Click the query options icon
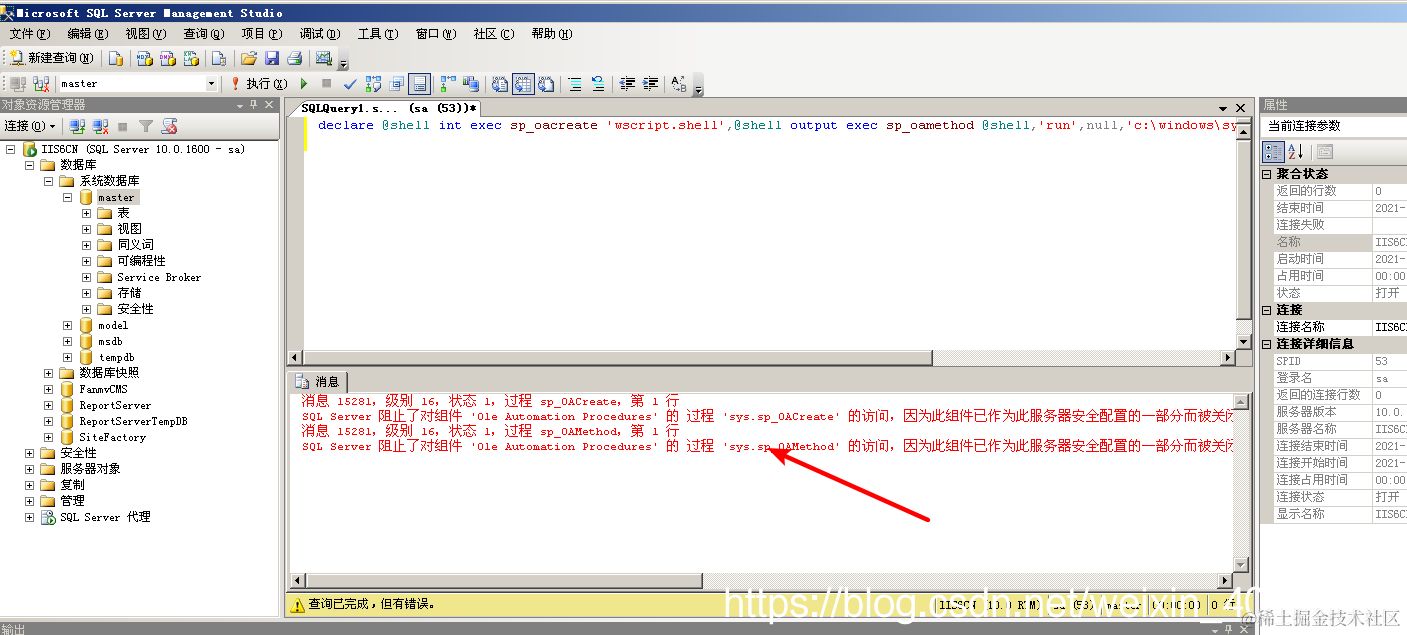 point(396,84)
